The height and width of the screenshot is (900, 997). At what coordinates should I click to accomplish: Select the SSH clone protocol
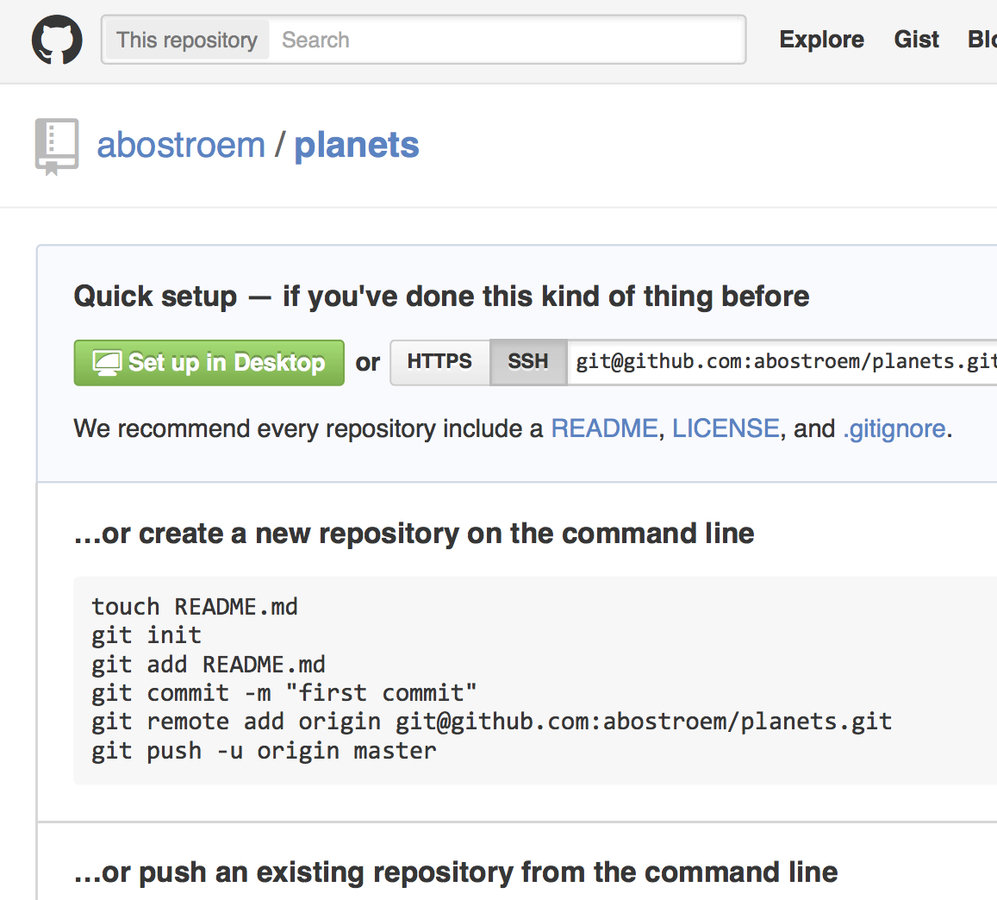point(528,362)
